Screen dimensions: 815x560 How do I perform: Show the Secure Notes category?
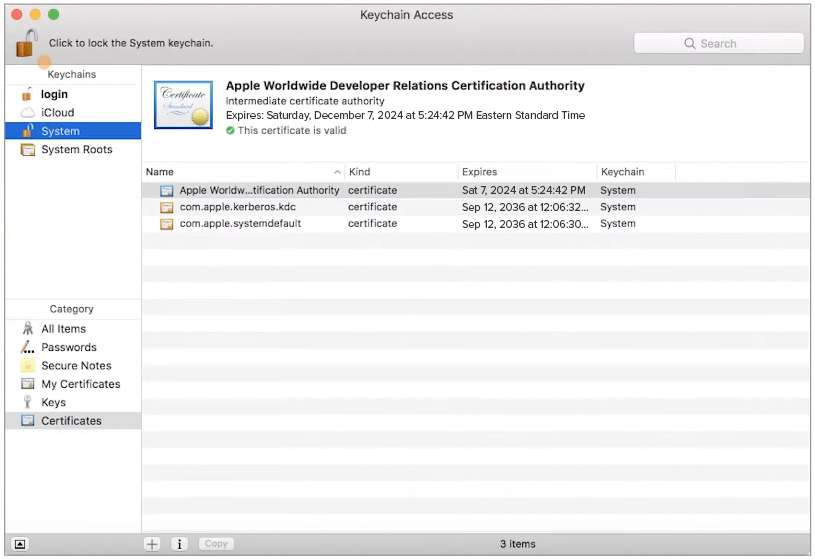73,366
